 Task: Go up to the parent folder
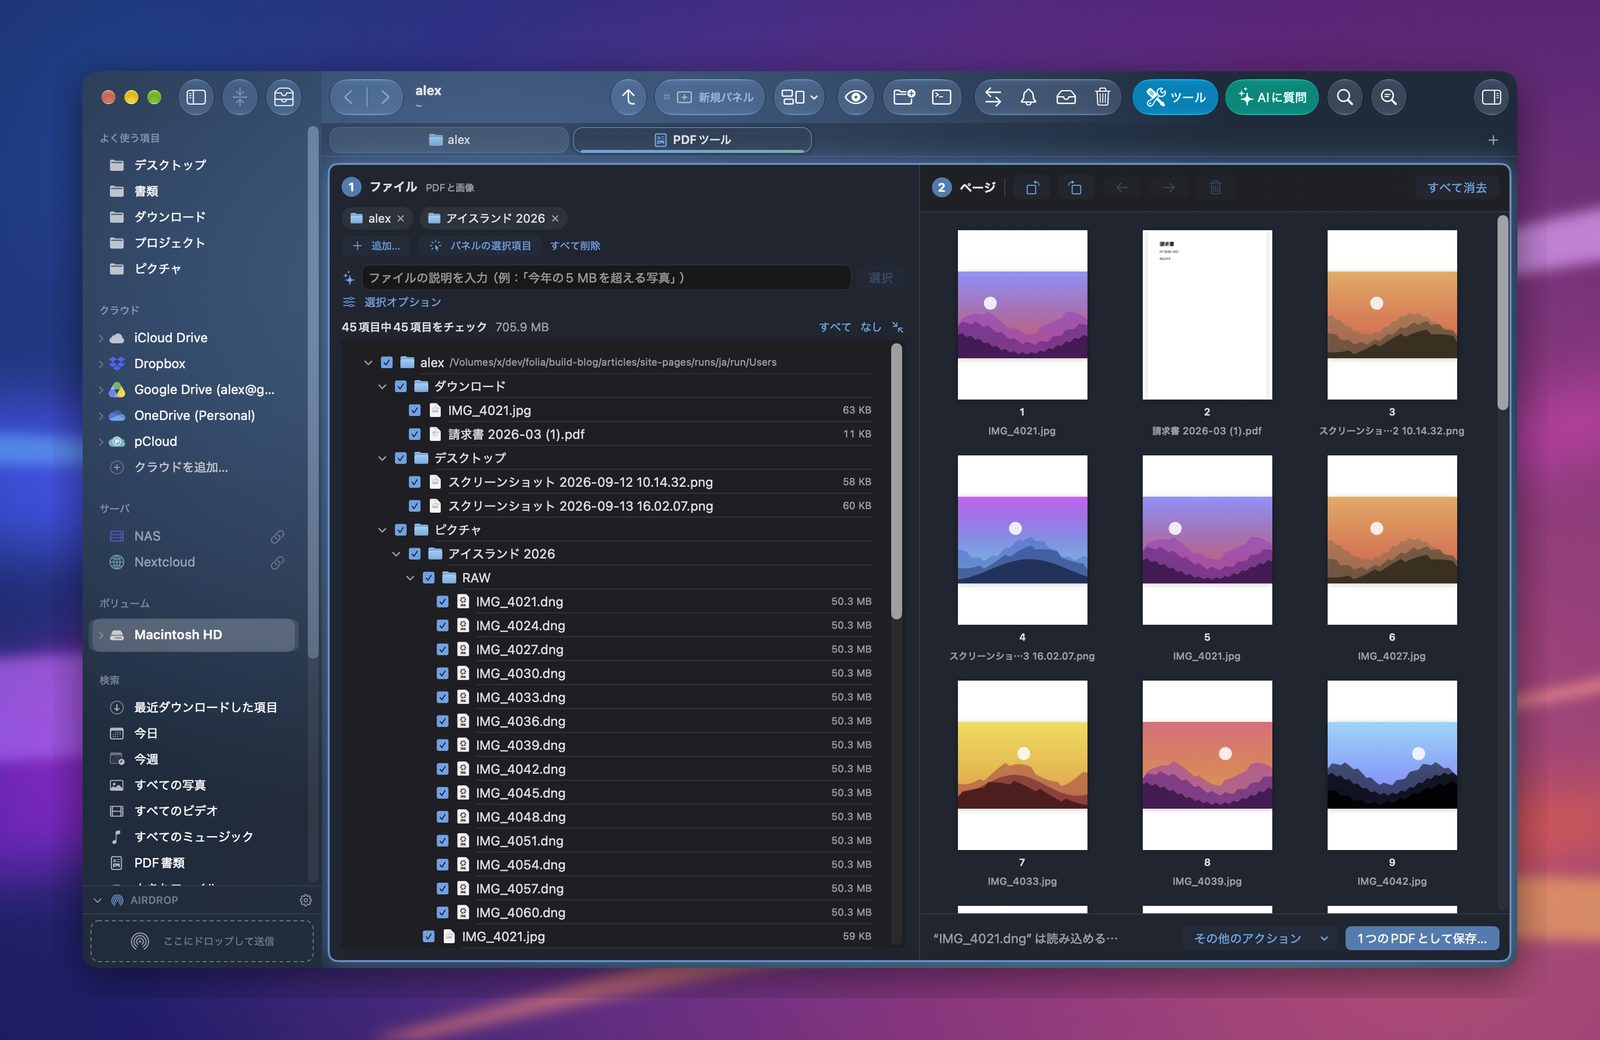point(628,97)
